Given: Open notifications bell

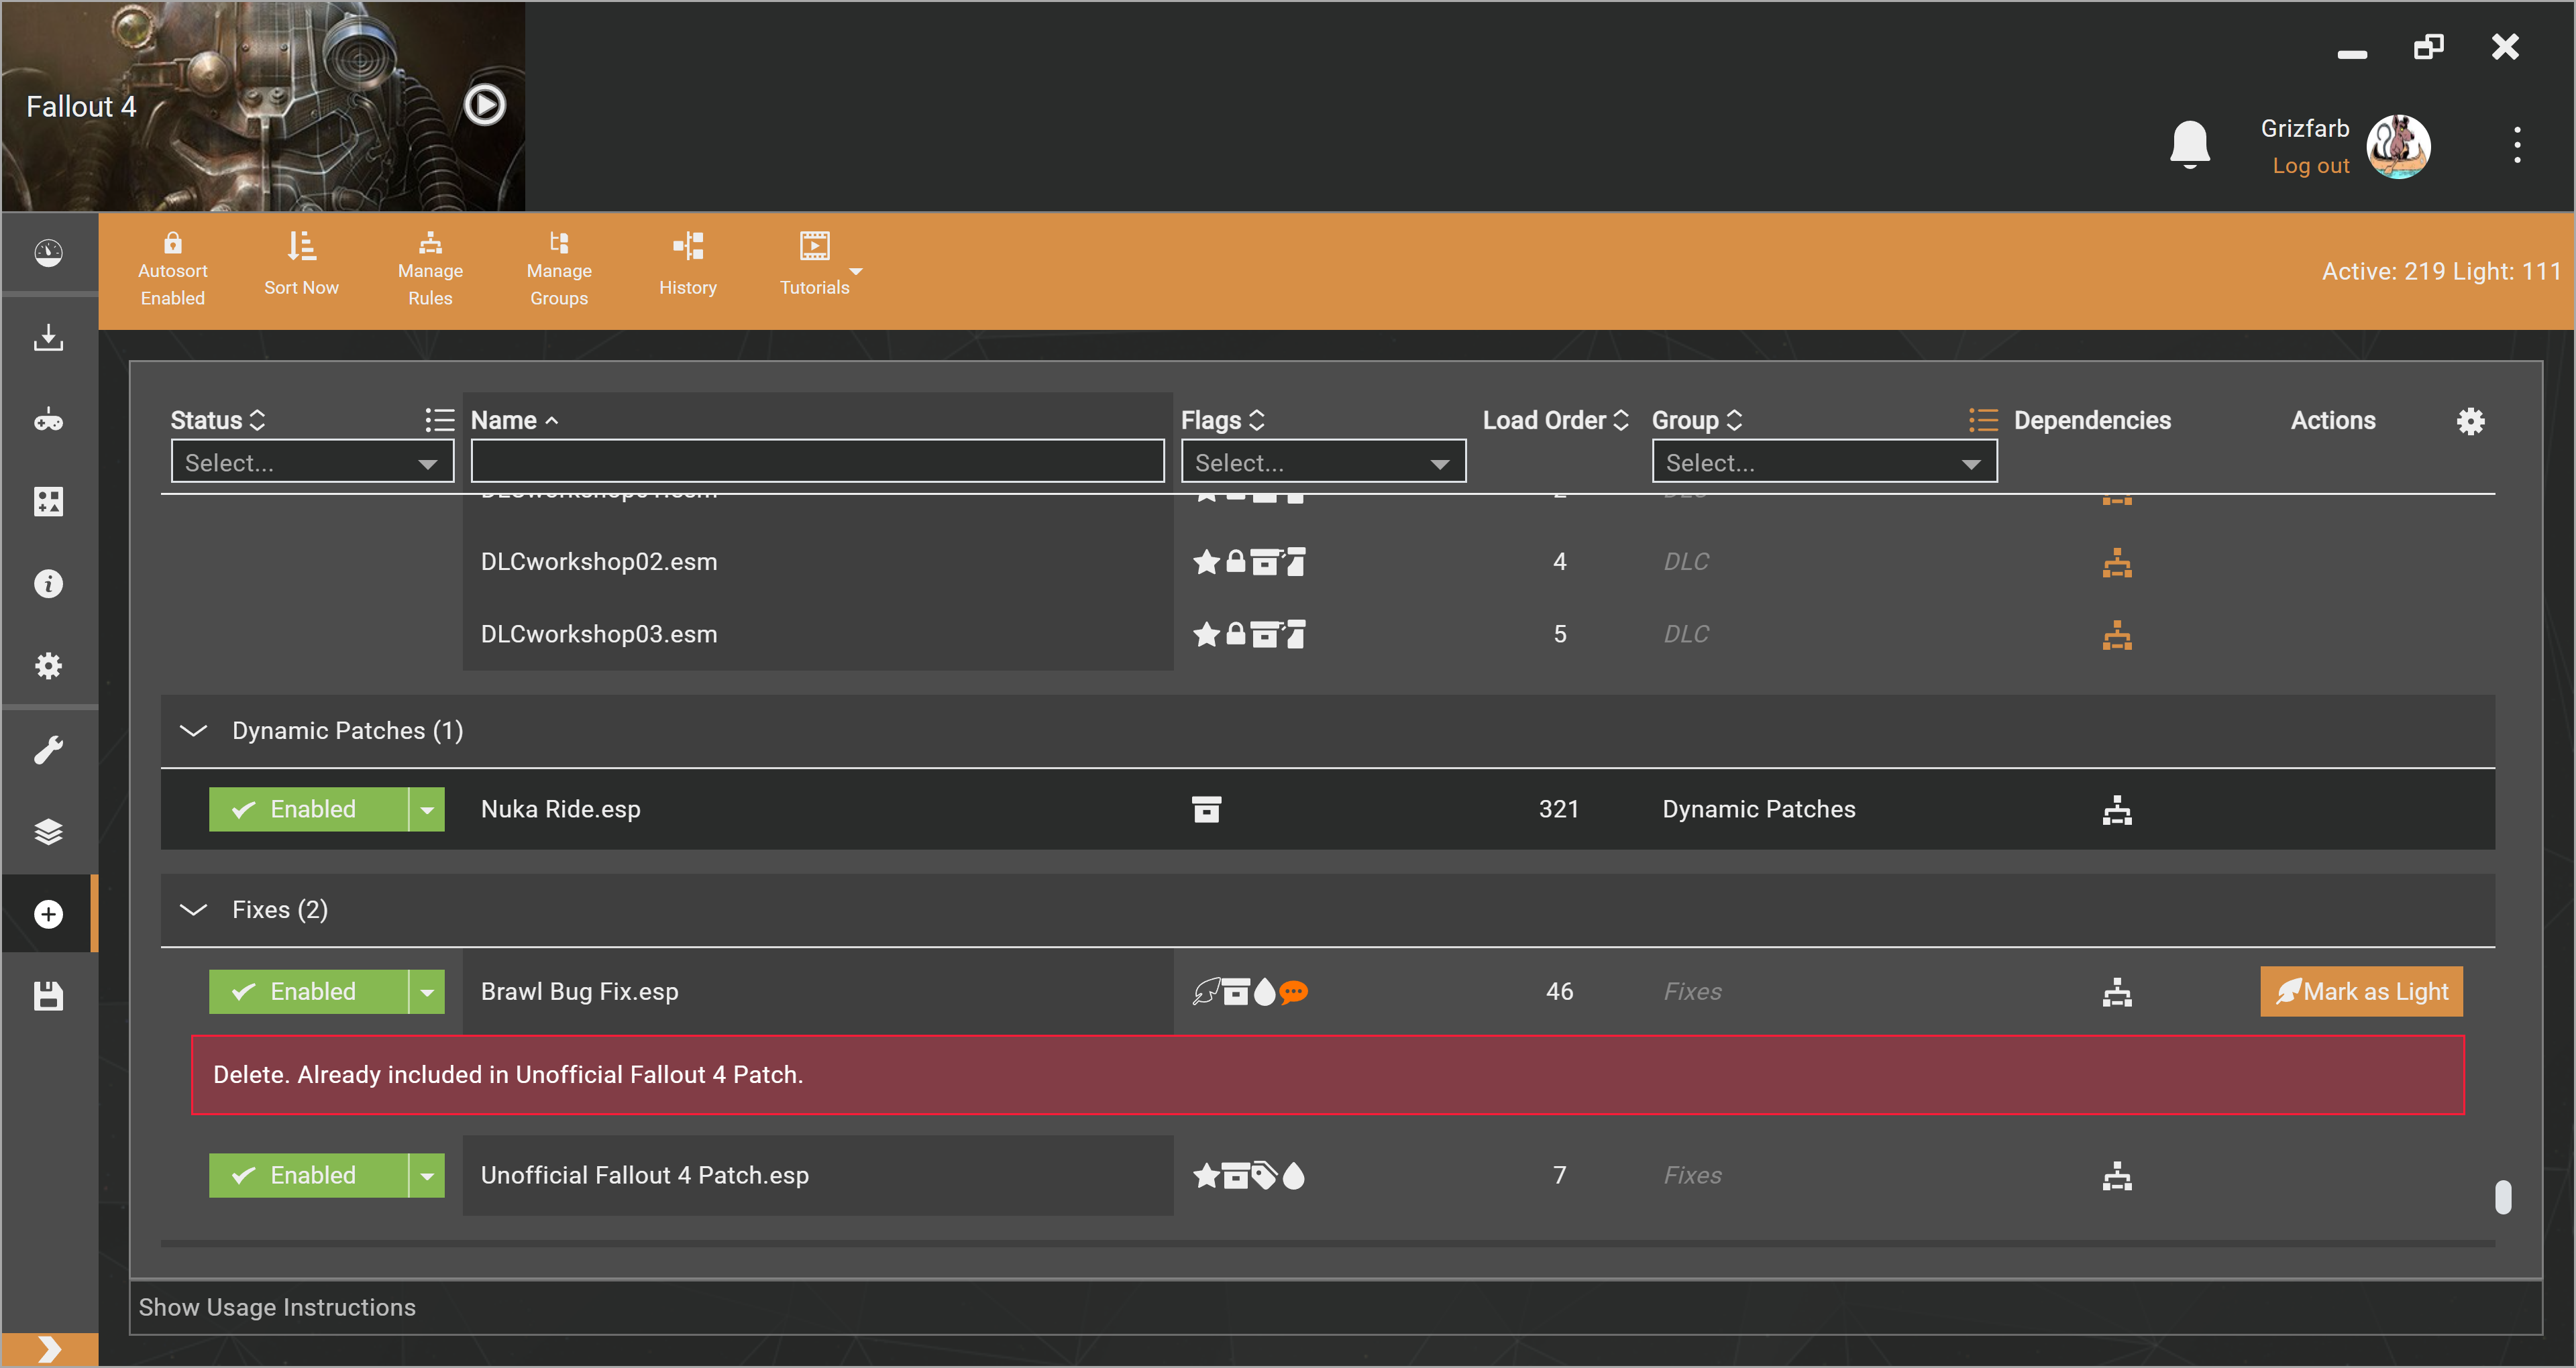Looking at the screenshot, I should (2189, 146).
